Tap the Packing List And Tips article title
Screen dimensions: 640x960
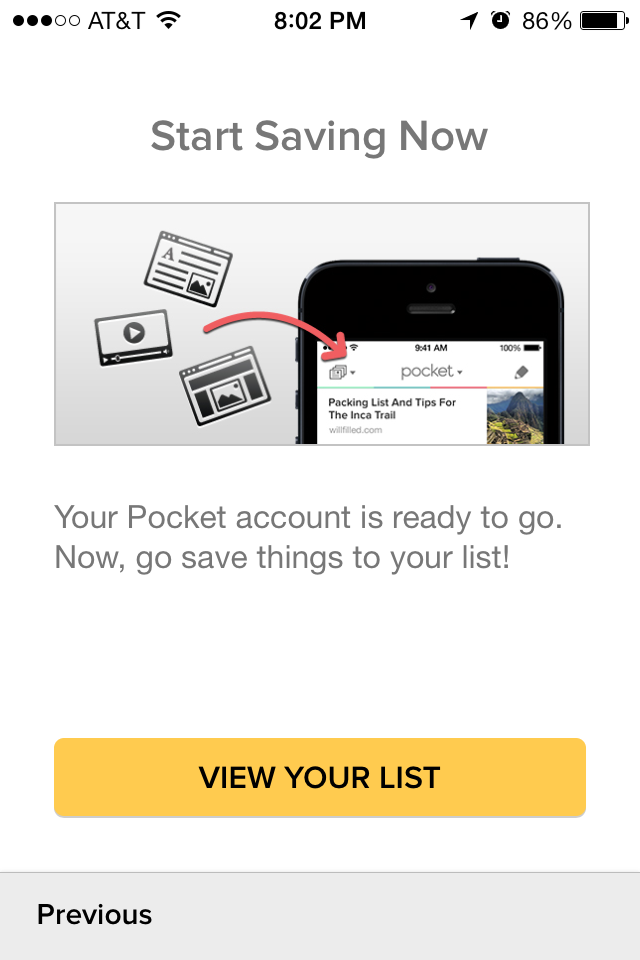click(x=392, y=408)
